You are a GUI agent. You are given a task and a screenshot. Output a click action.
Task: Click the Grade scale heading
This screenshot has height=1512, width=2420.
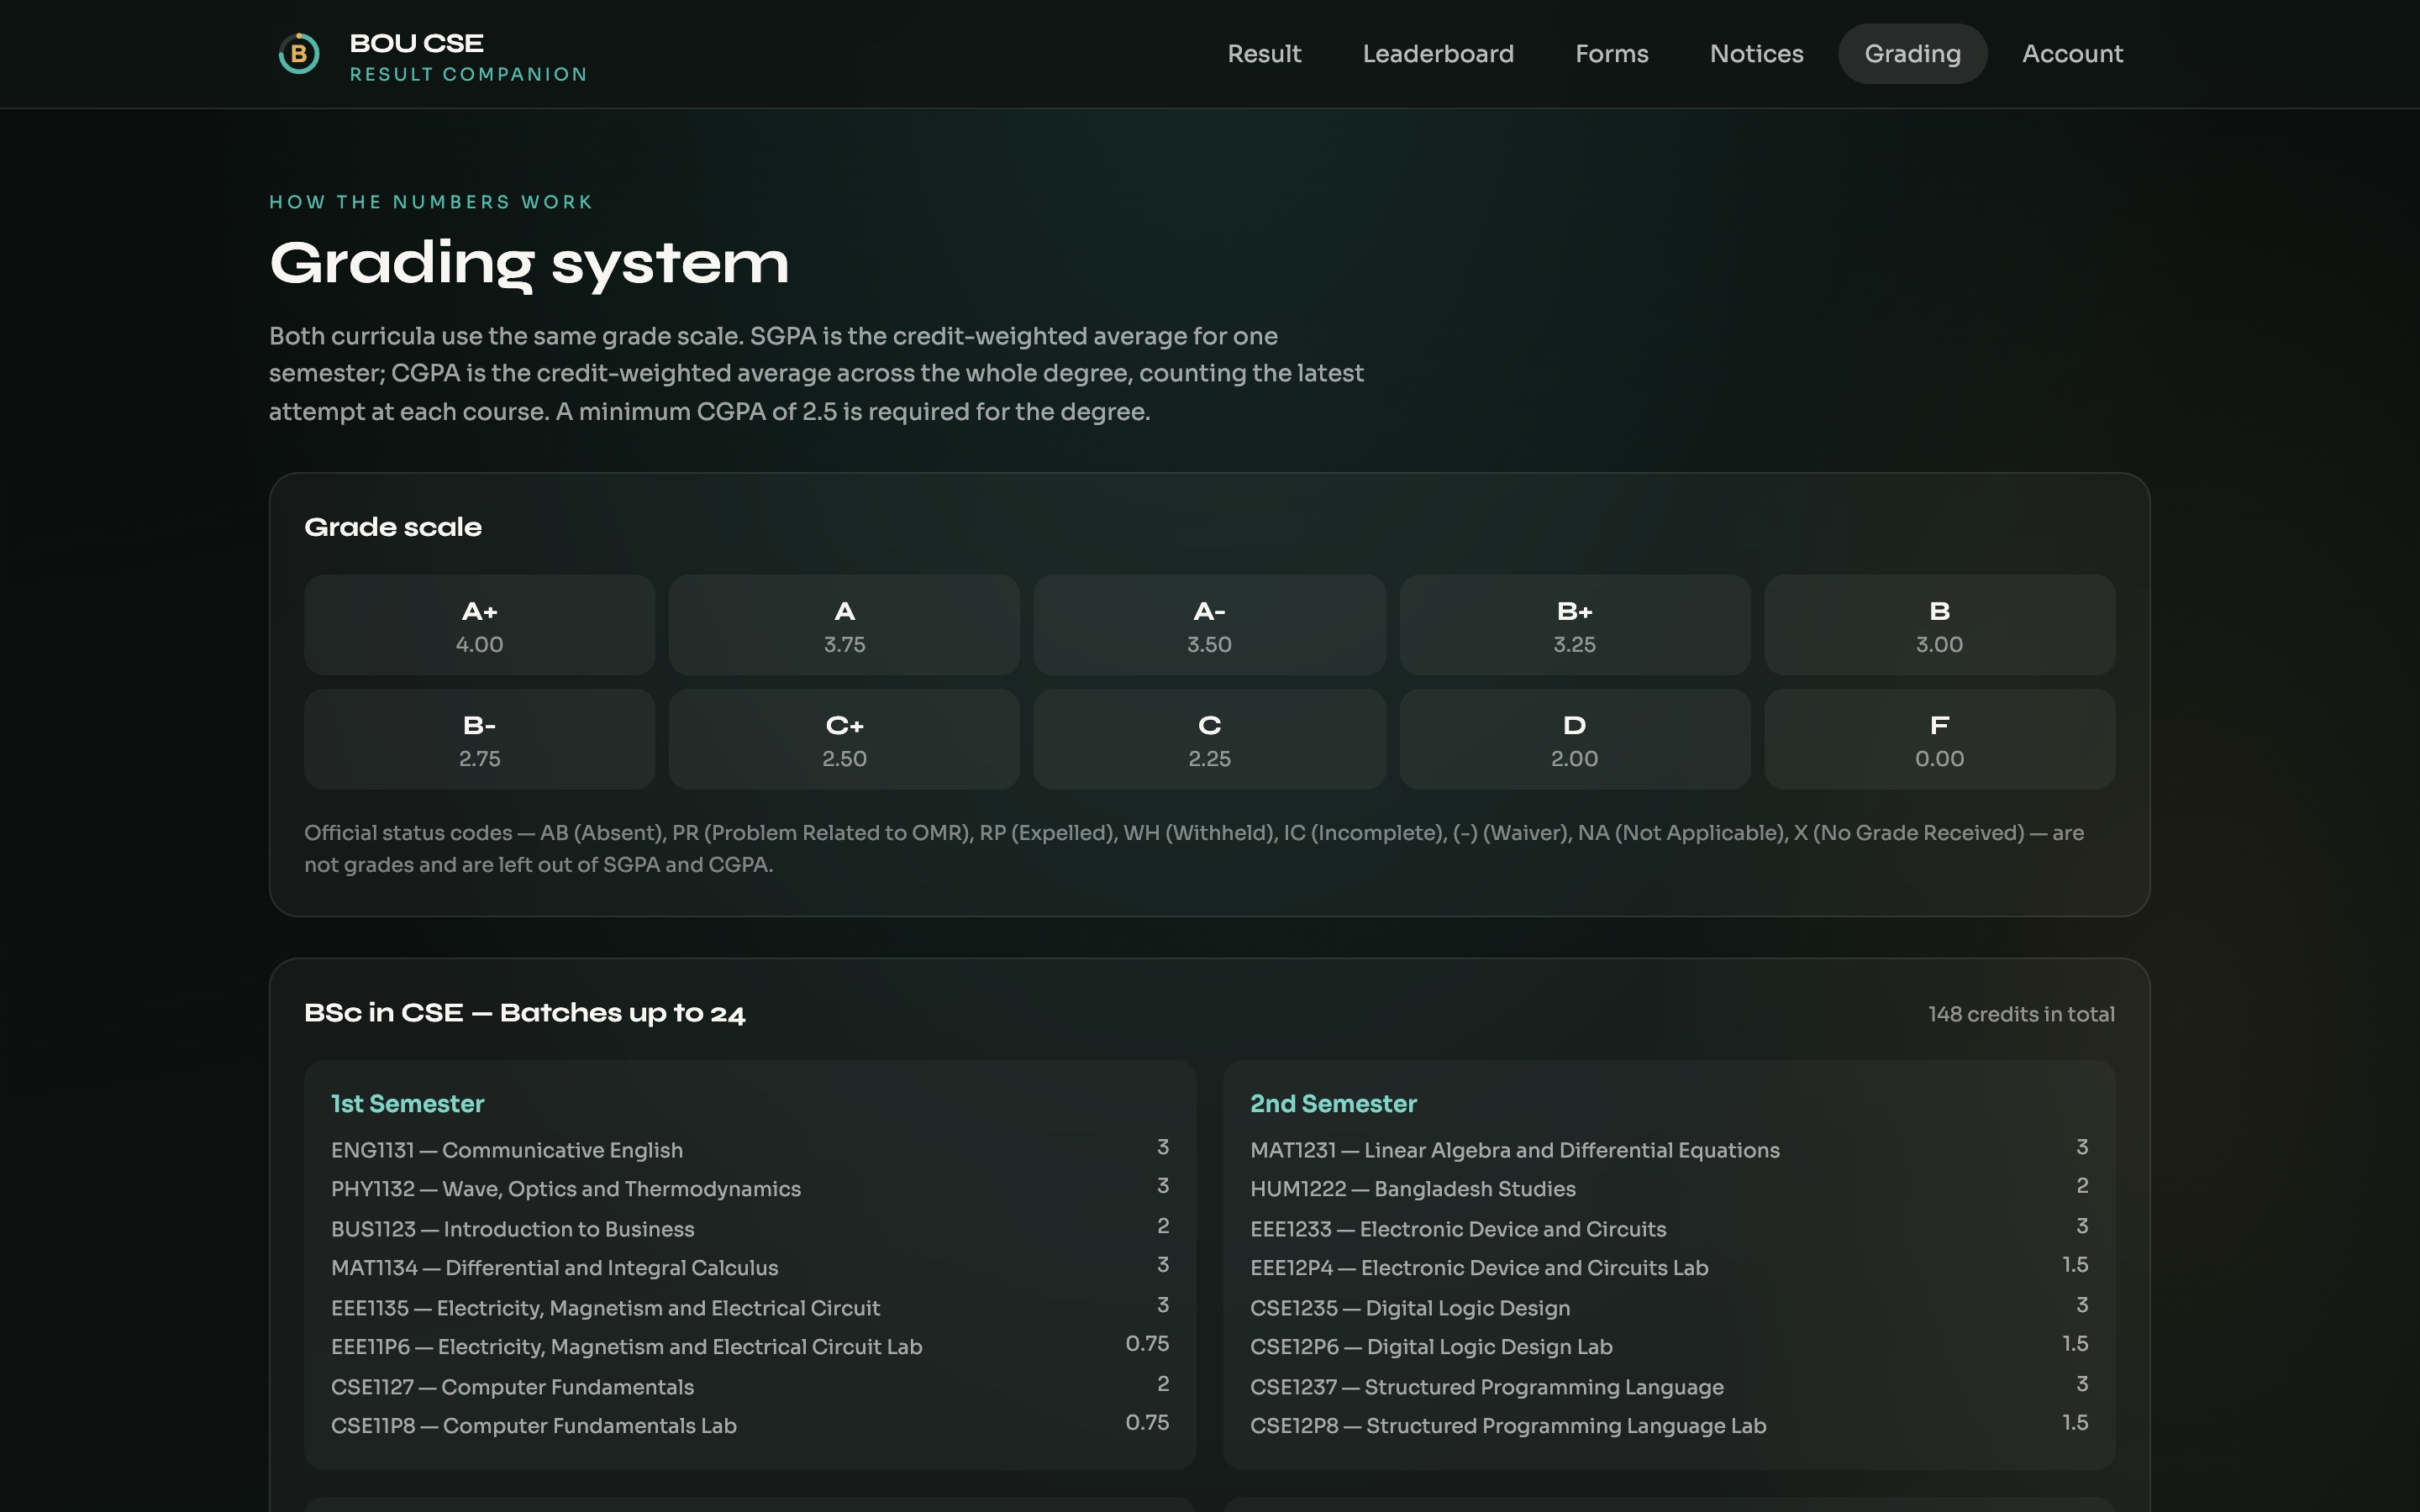393,527
